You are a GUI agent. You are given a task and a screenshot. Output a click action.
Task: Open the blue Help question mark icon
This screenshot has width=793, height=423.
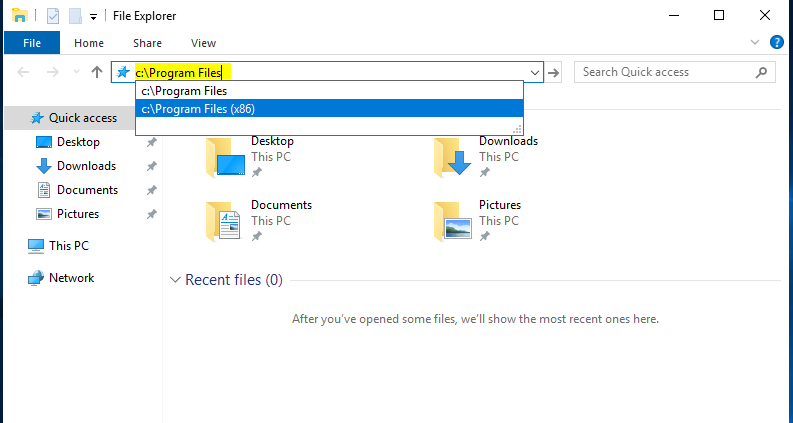tap(777, 42)
